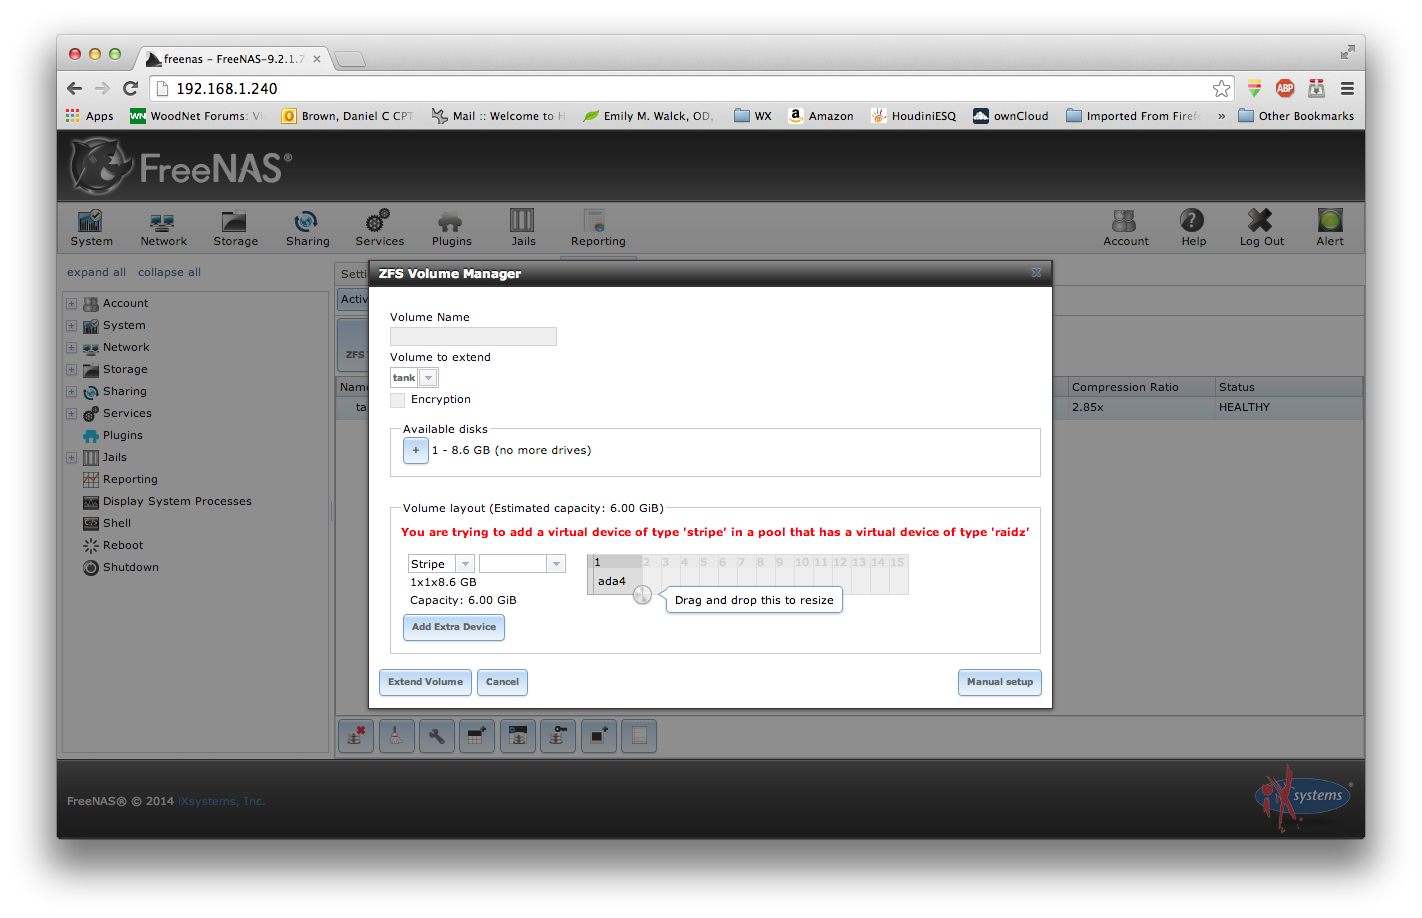Click the plus button for available disks
This screenshot has width=1422, height=918.
(416, 451)
